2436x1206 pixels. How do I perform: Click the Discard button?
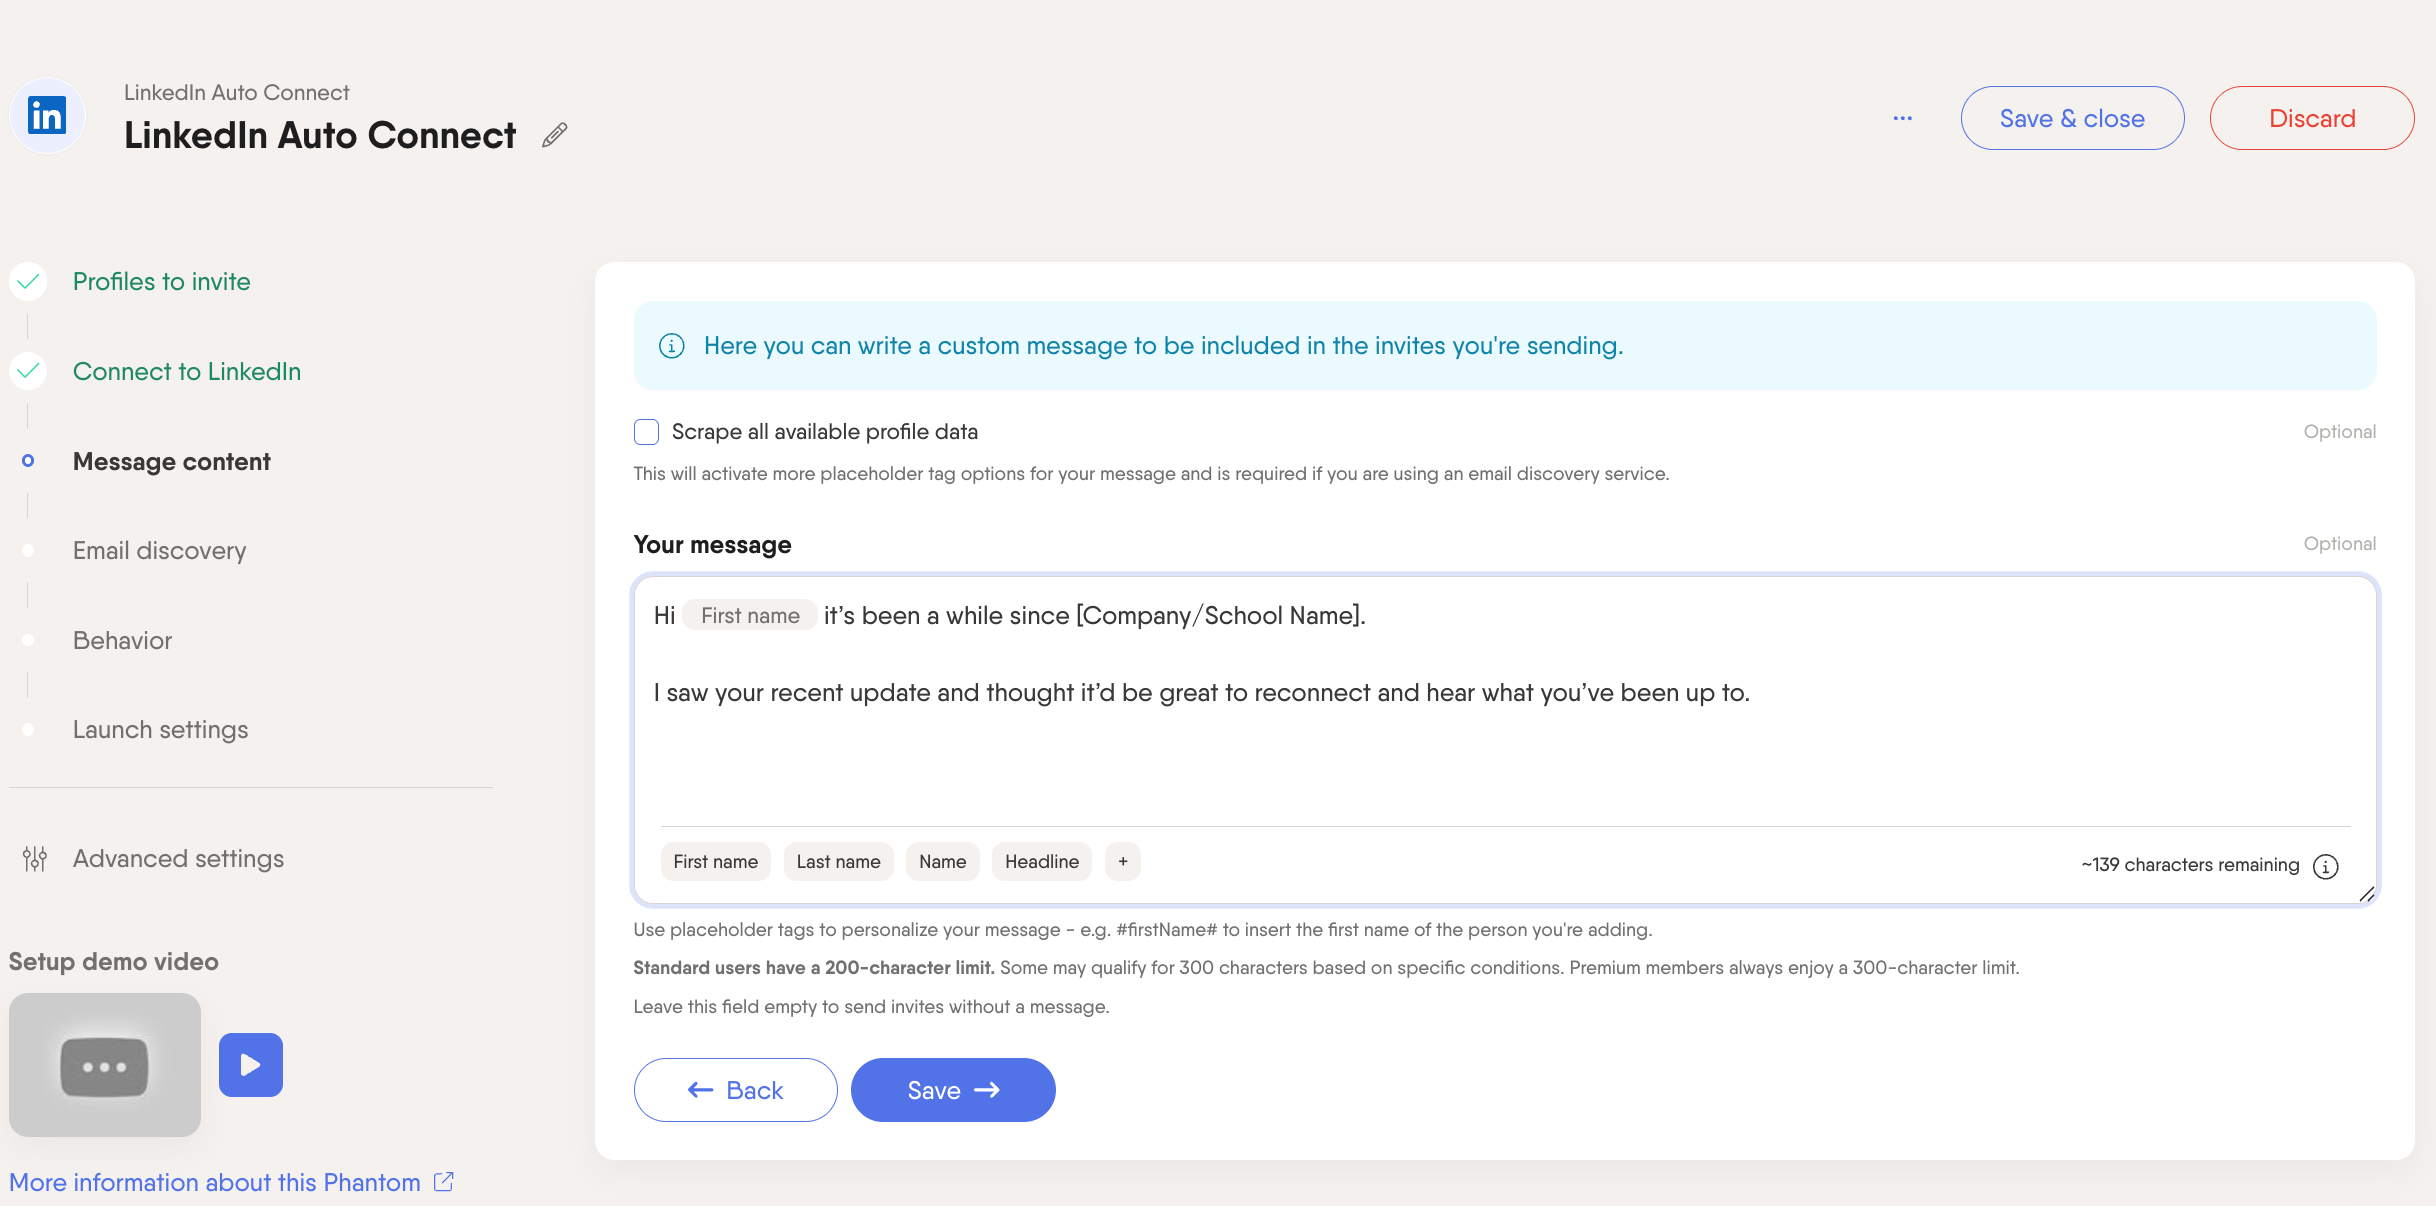[x=2312, y=118]
